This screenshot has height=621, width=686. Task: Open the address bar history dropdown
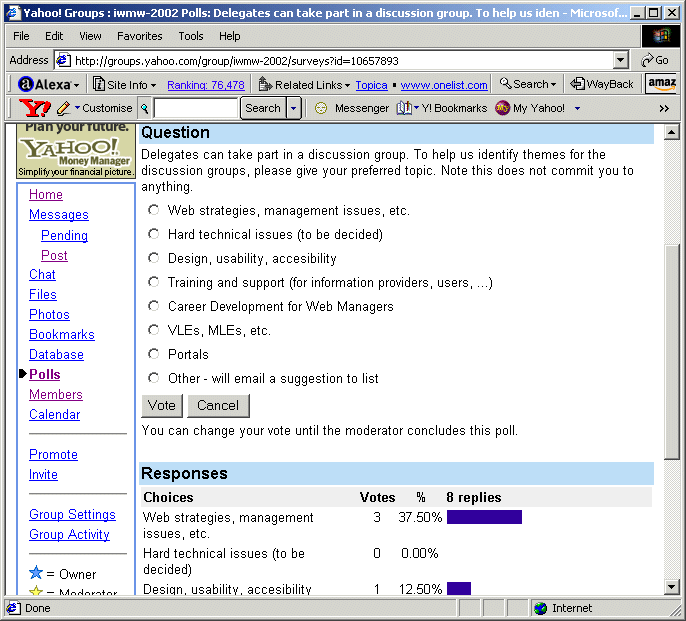(620, 60)
